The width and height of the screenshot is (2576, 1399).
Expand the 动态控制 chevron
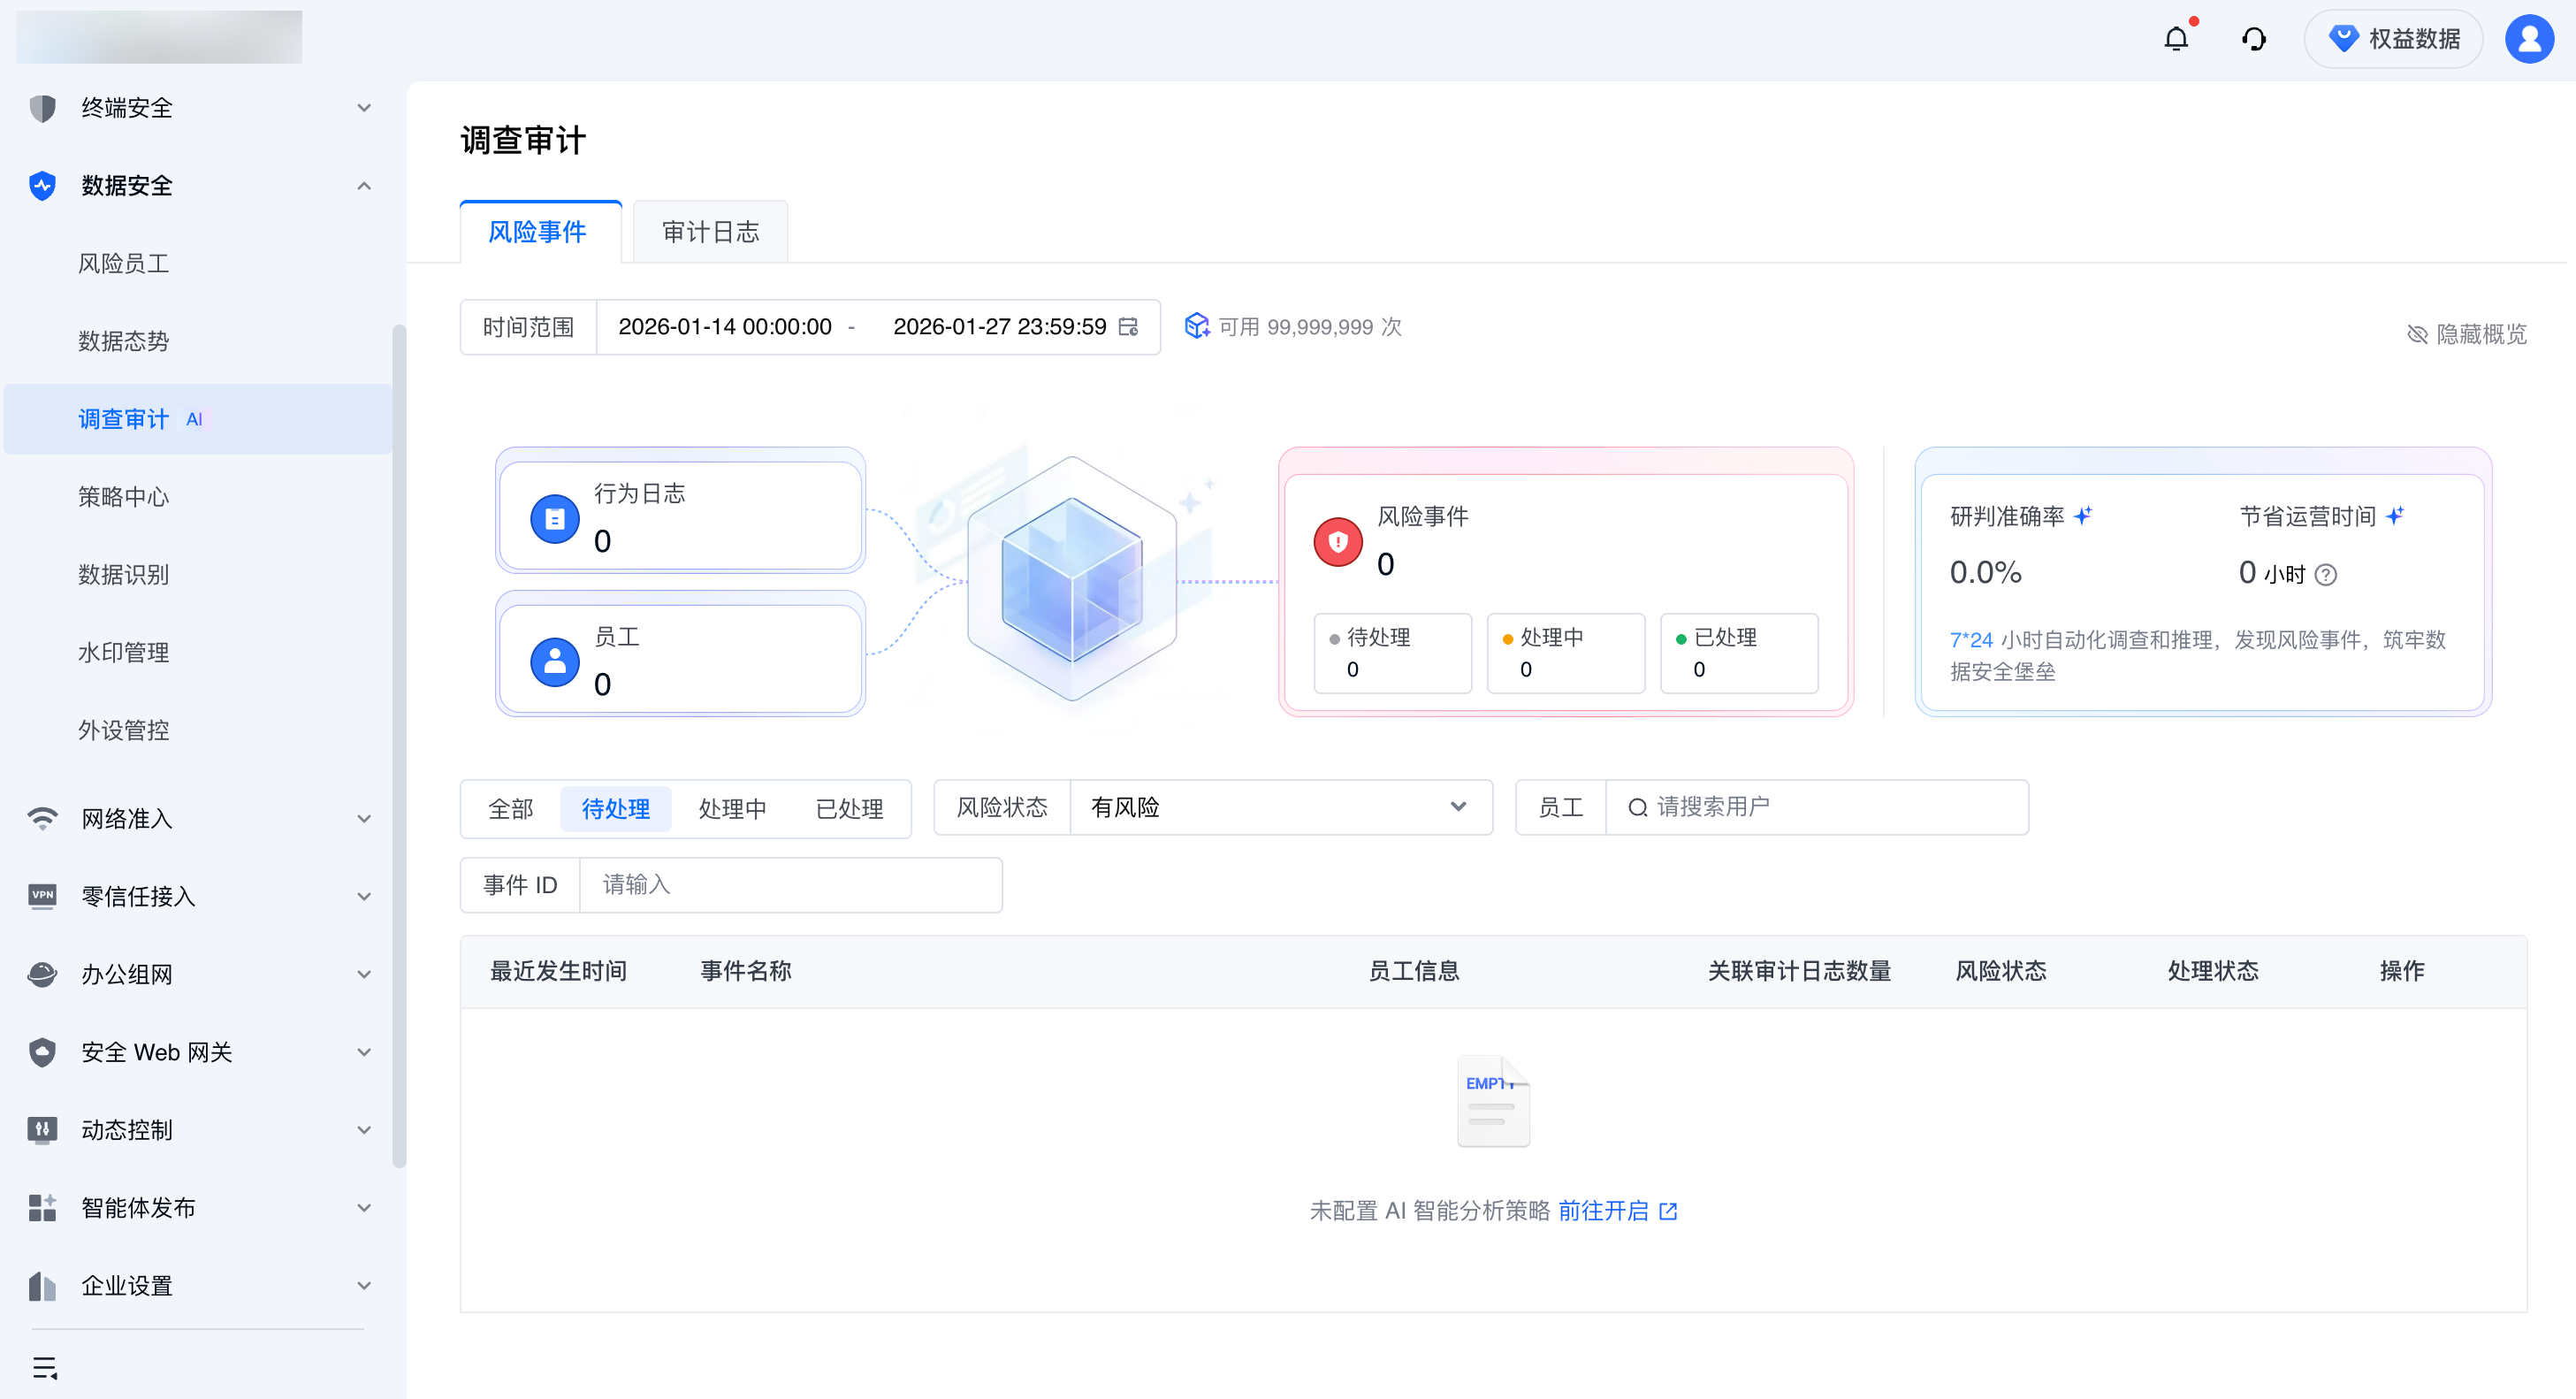click(364, 1130)
